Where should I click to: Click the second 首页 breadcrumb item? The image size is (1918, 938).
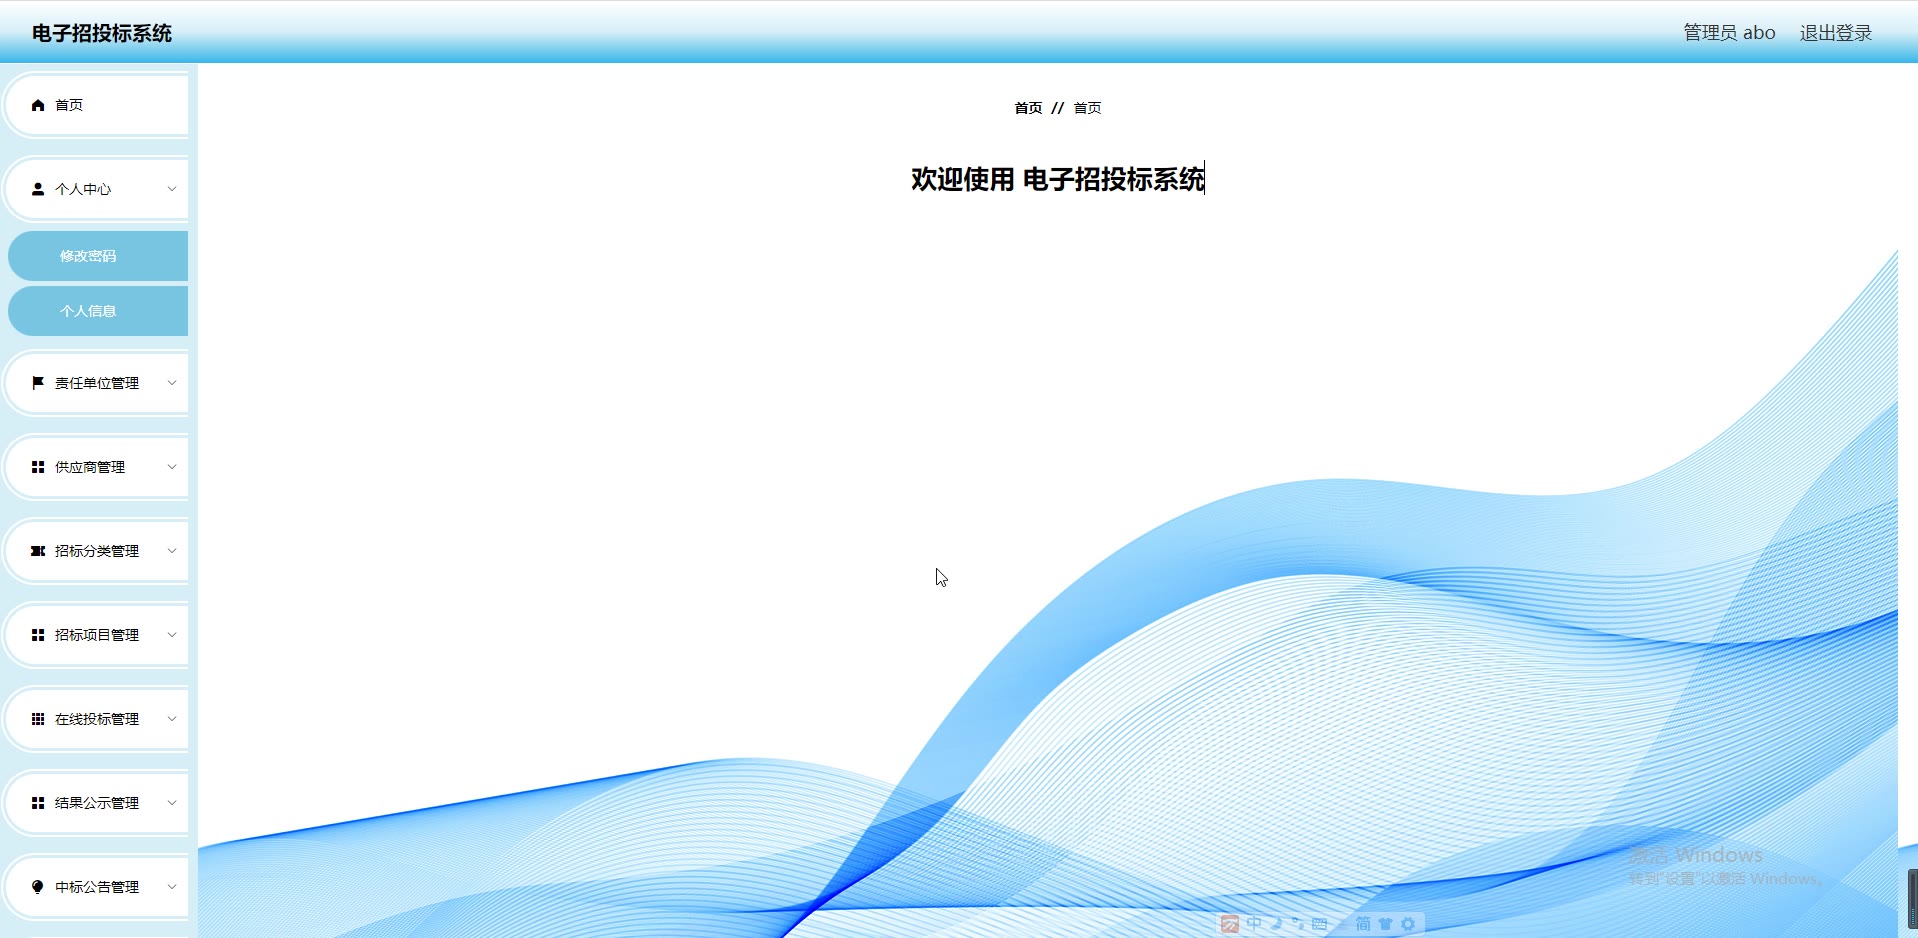[x=1087, y=108]
